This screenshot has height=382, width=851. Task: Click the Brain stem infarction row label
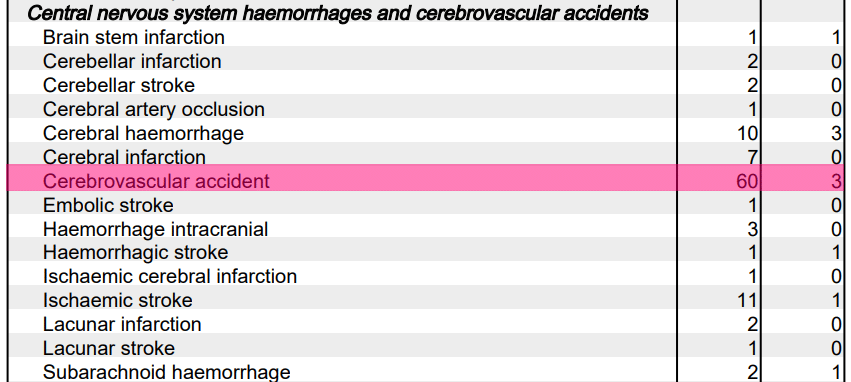coord(134,37)
